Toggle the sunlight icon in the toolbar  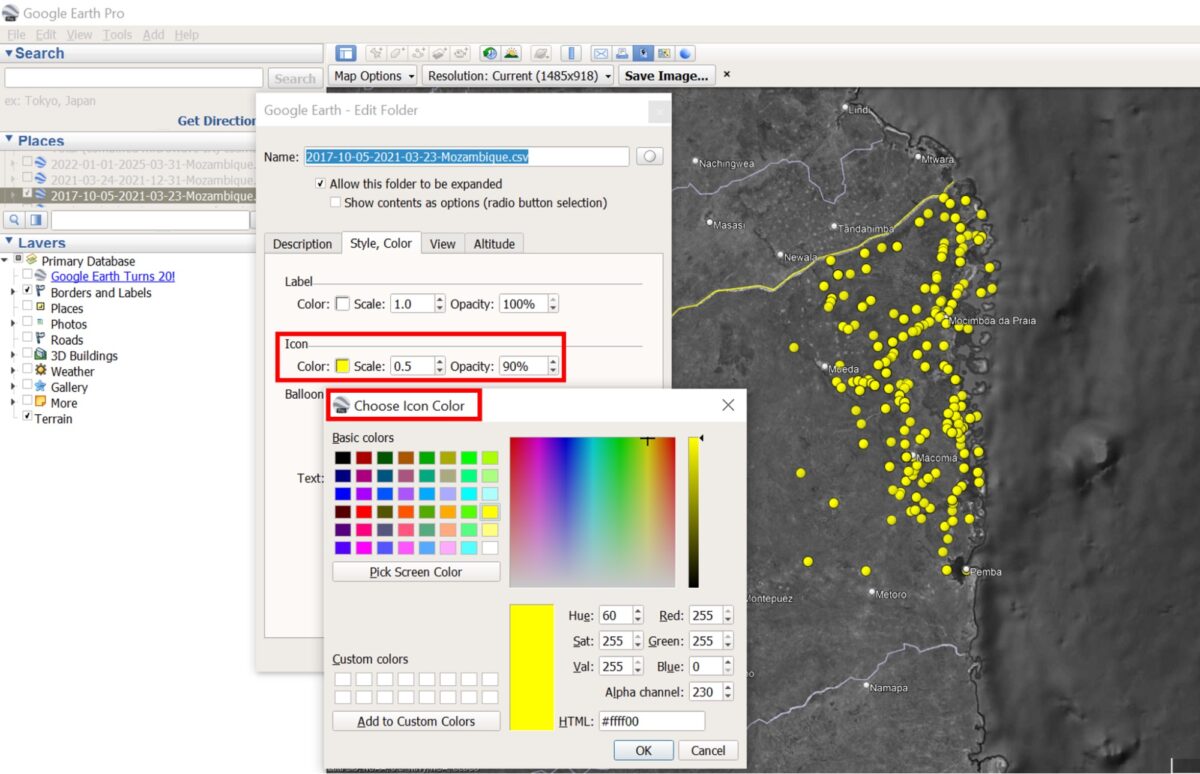[x=511, y=54]
